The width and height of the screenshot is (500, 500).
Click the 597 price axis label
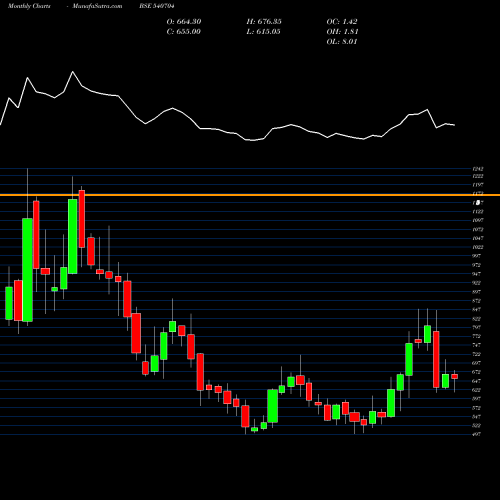click(477, 399)
